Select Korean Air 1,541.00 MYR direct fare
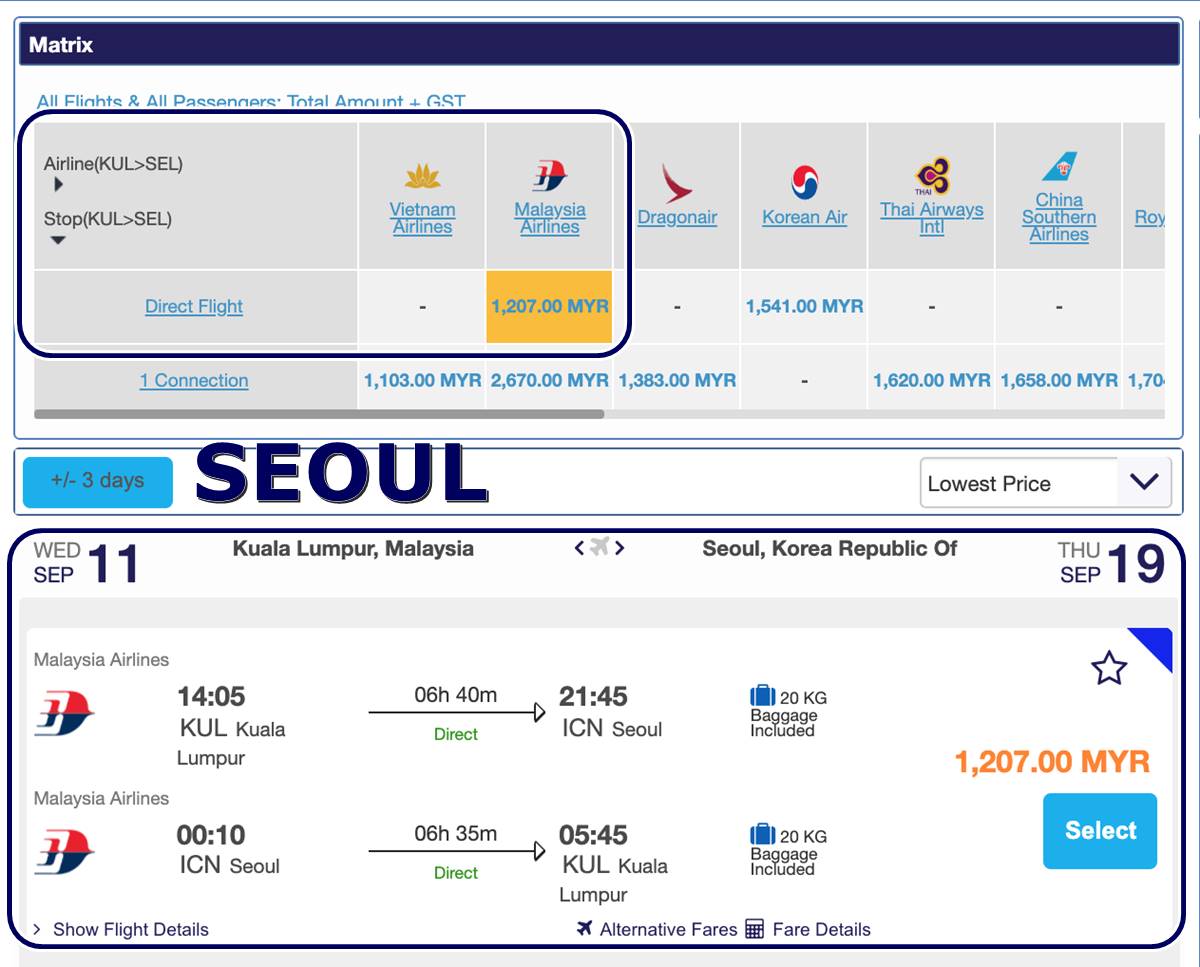Image resolution: width=1200 pixels, height=967 pixels. point(804,306)
